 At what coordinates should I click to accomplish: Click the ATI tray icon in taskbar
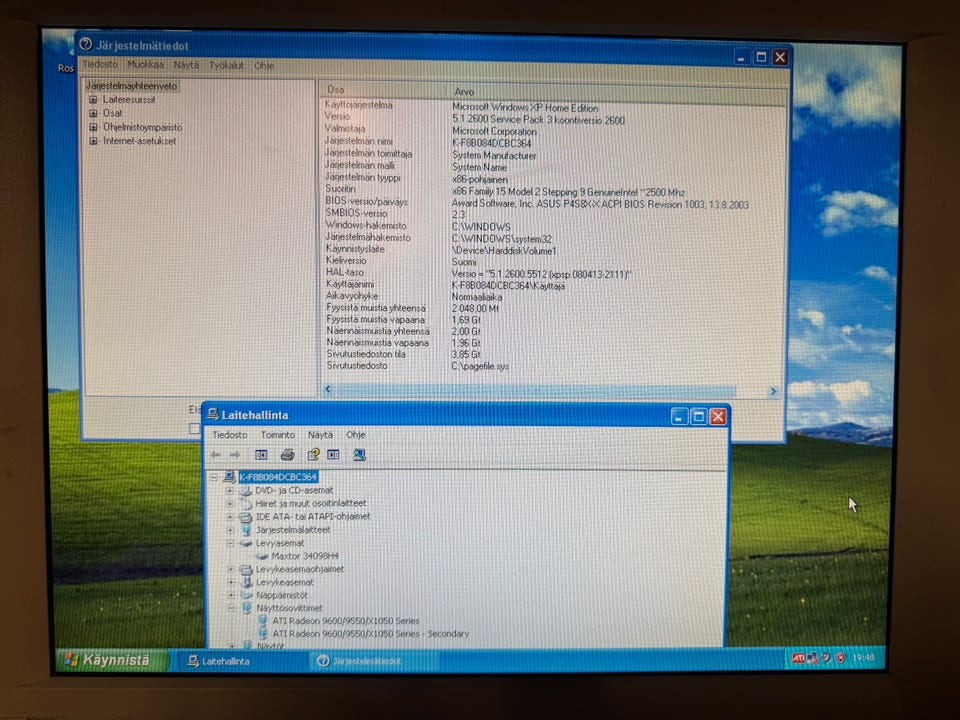point(798,658)
